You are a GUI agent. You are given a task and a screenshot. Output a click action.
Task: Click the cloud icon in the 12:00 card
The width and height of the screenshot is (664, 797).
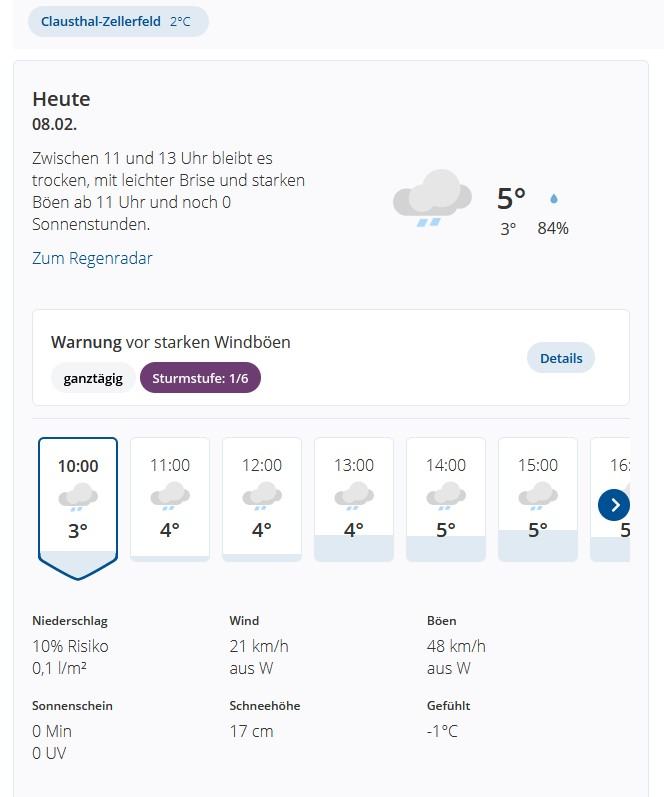pyautogui.click(x=262, y=496)
